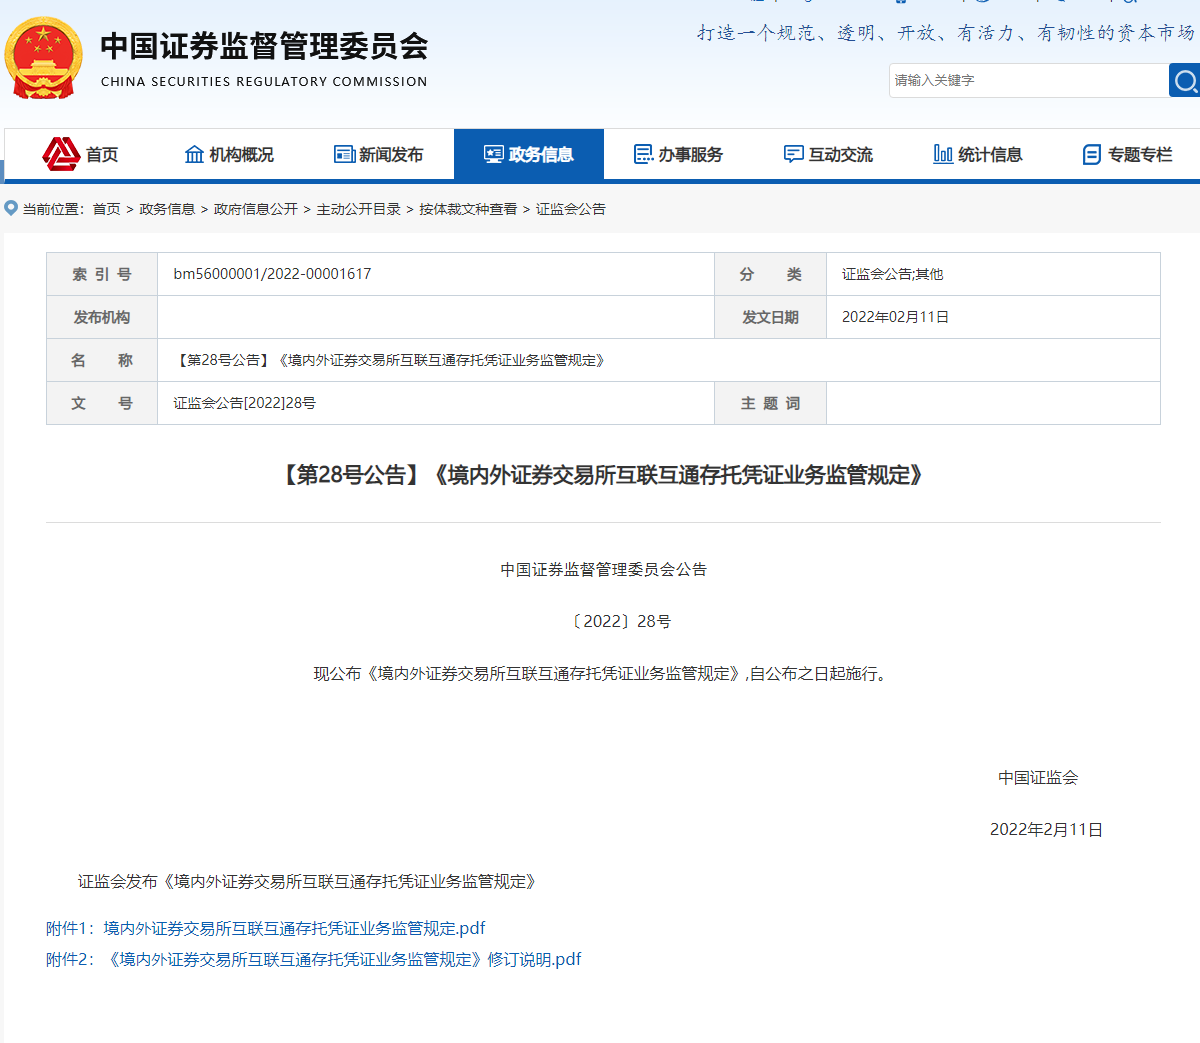This screenshot has height=1043, width=1200.
Task: Switch to the 统计信息 menu tab
Action: tap(989, 155)
